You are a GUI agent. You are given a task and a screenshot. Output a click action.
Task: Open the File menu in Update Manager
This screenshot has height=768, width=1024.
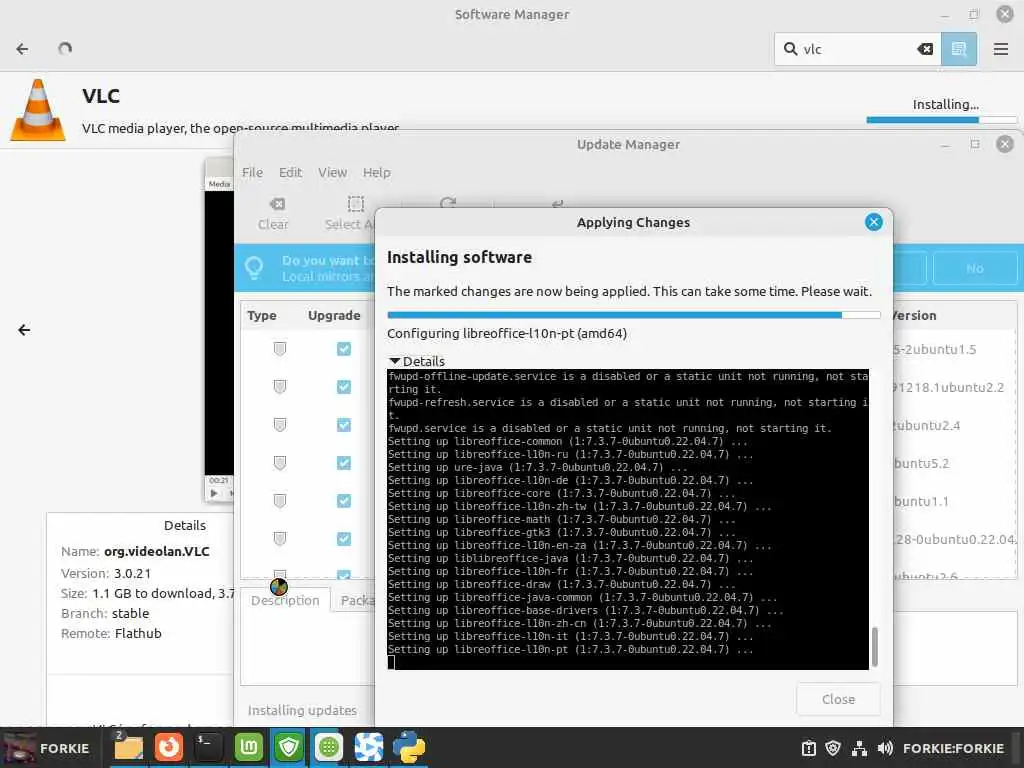[x=252, y=172]
